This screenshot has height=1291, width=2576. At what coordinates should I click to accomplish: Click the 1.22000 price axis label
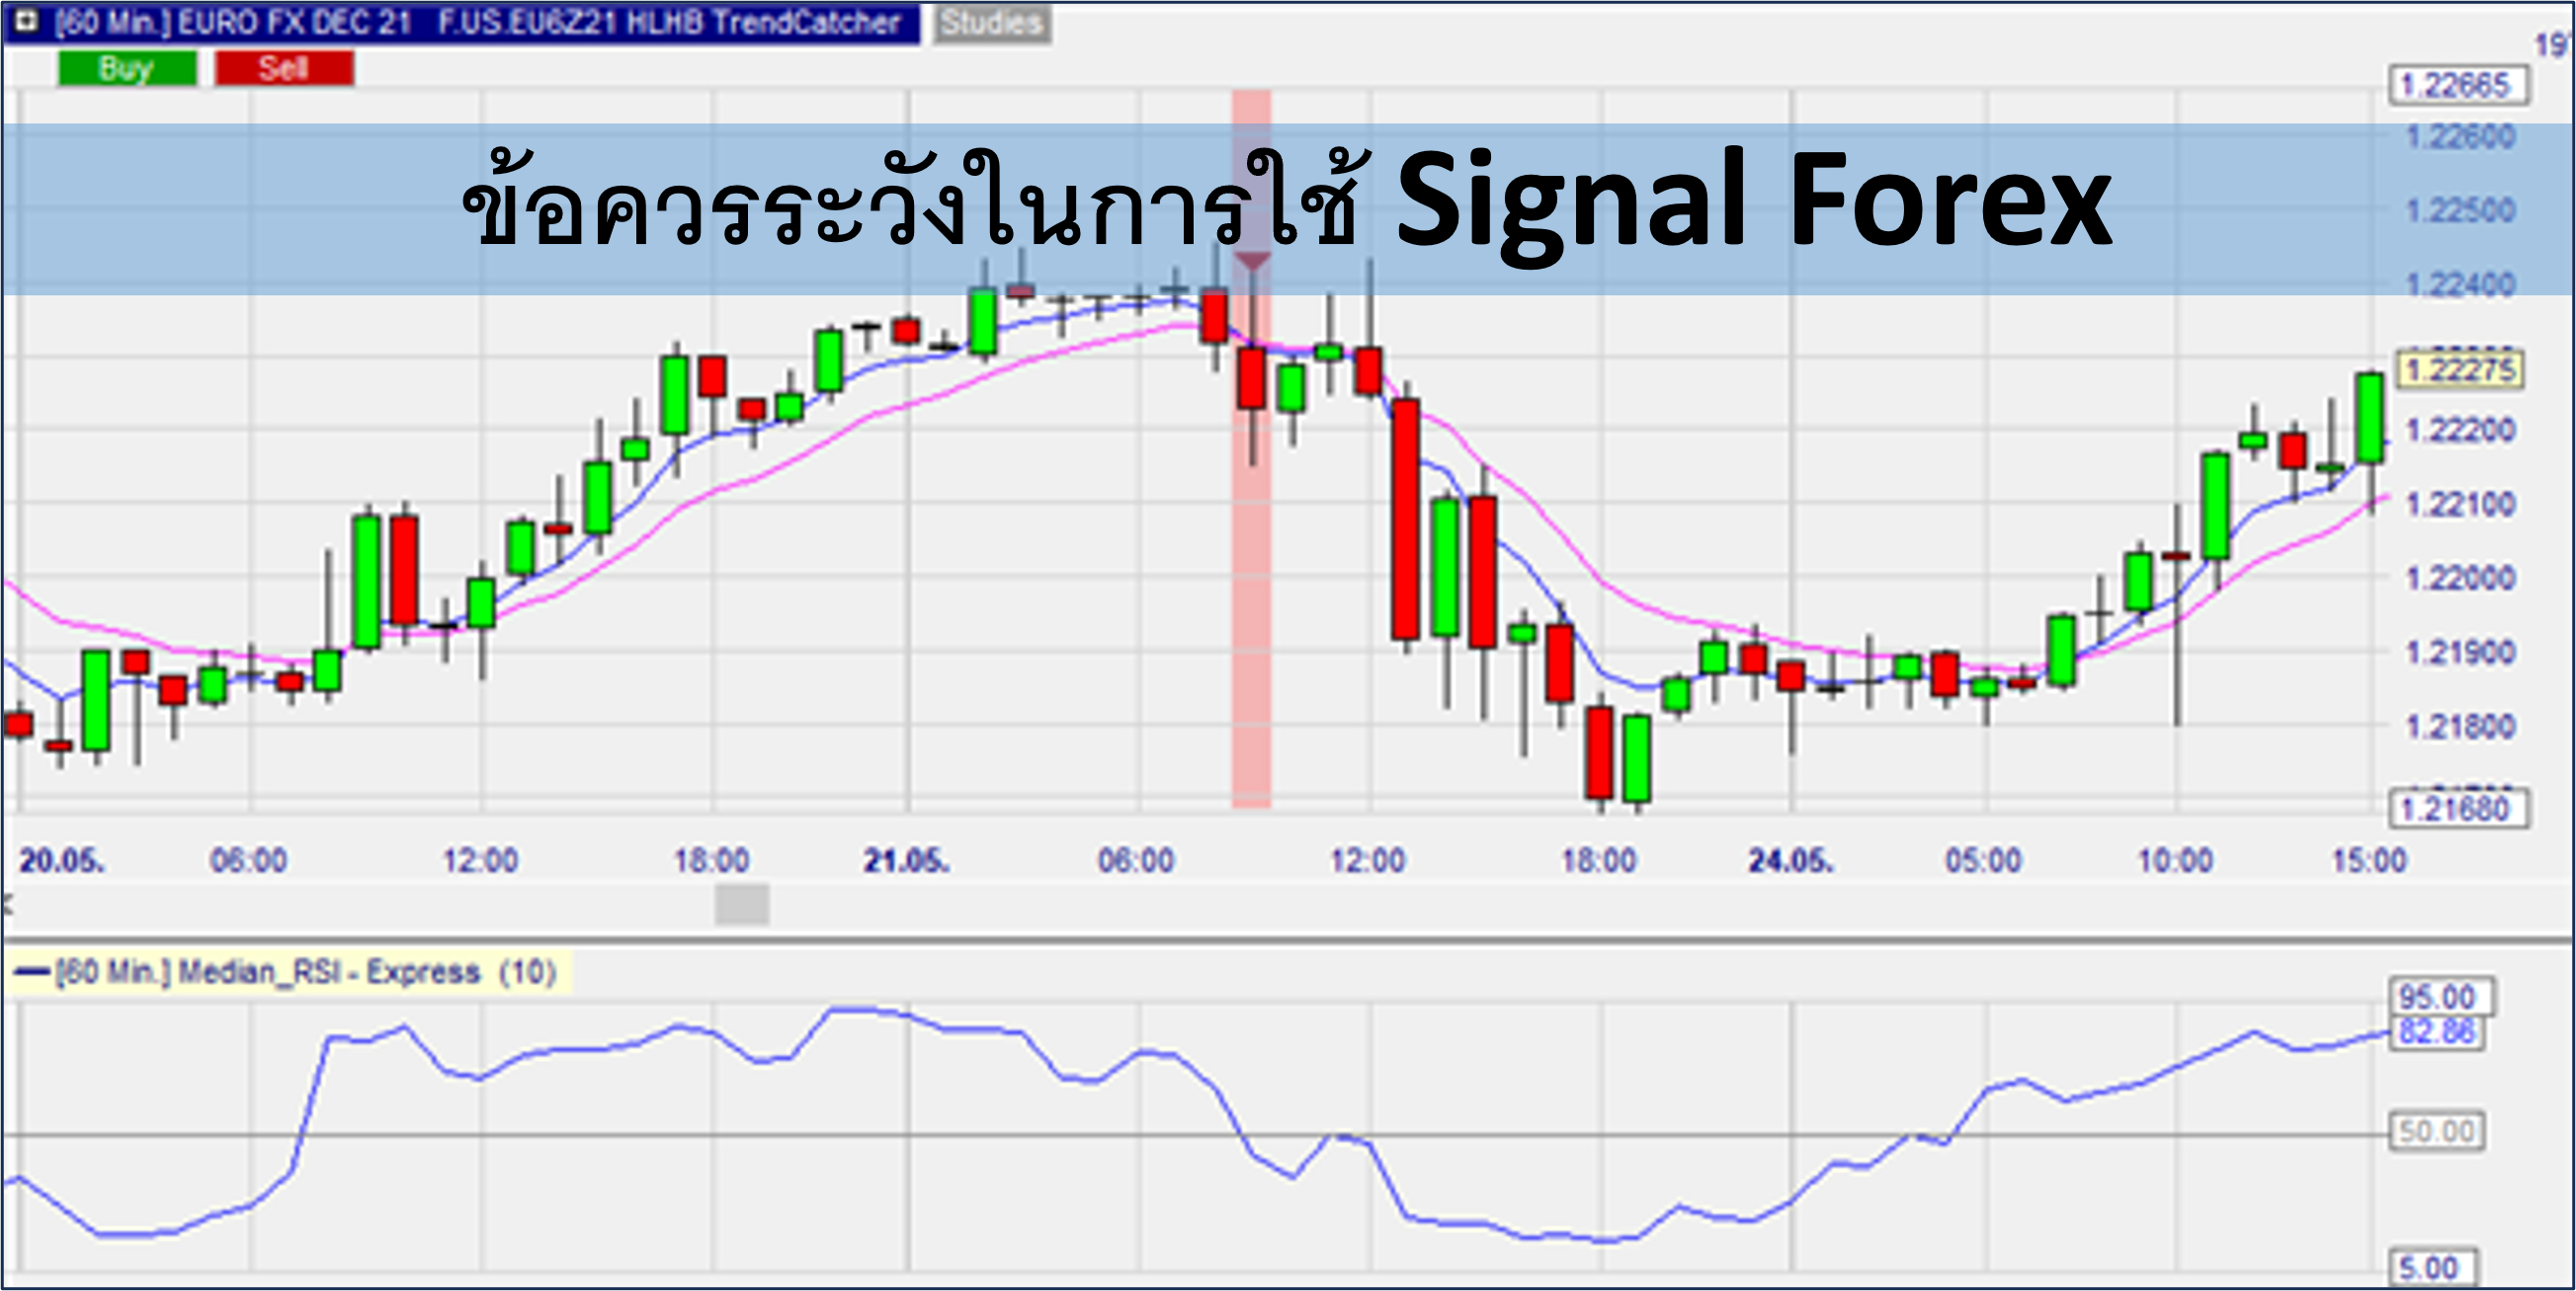pos(2460,578)
